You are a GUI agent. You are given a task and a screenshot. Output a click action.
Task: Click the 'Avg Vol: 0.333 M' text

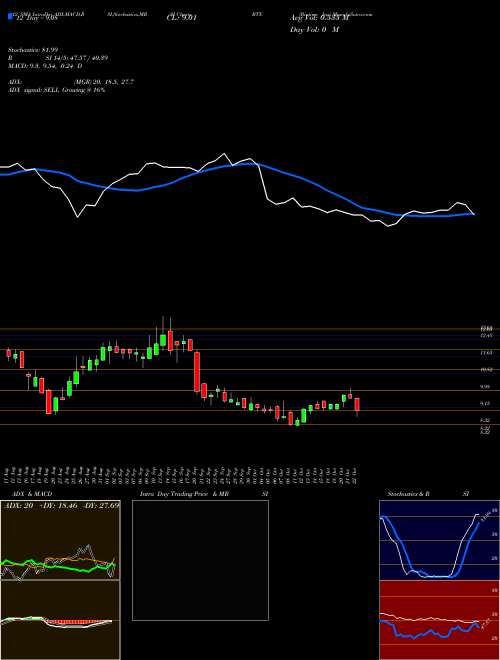pyautogui.click(x=319, y=18)
